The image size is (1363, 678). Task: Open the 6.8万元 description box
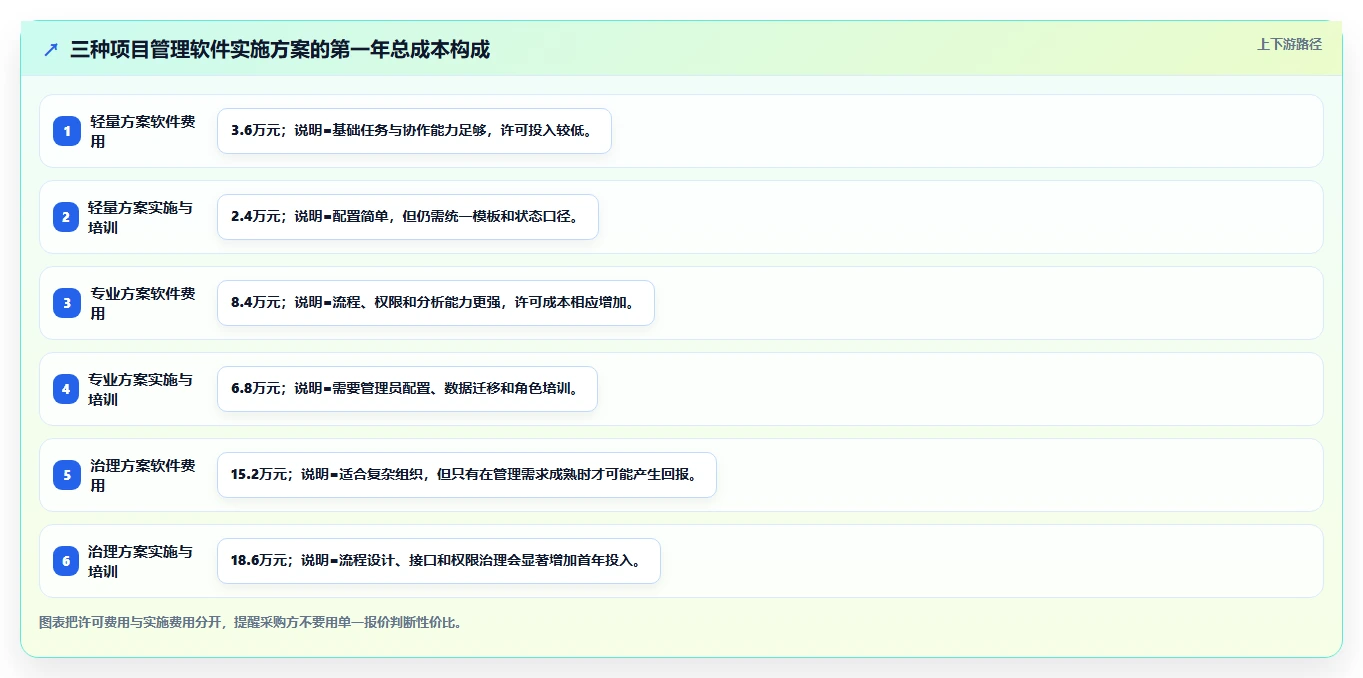407,389
